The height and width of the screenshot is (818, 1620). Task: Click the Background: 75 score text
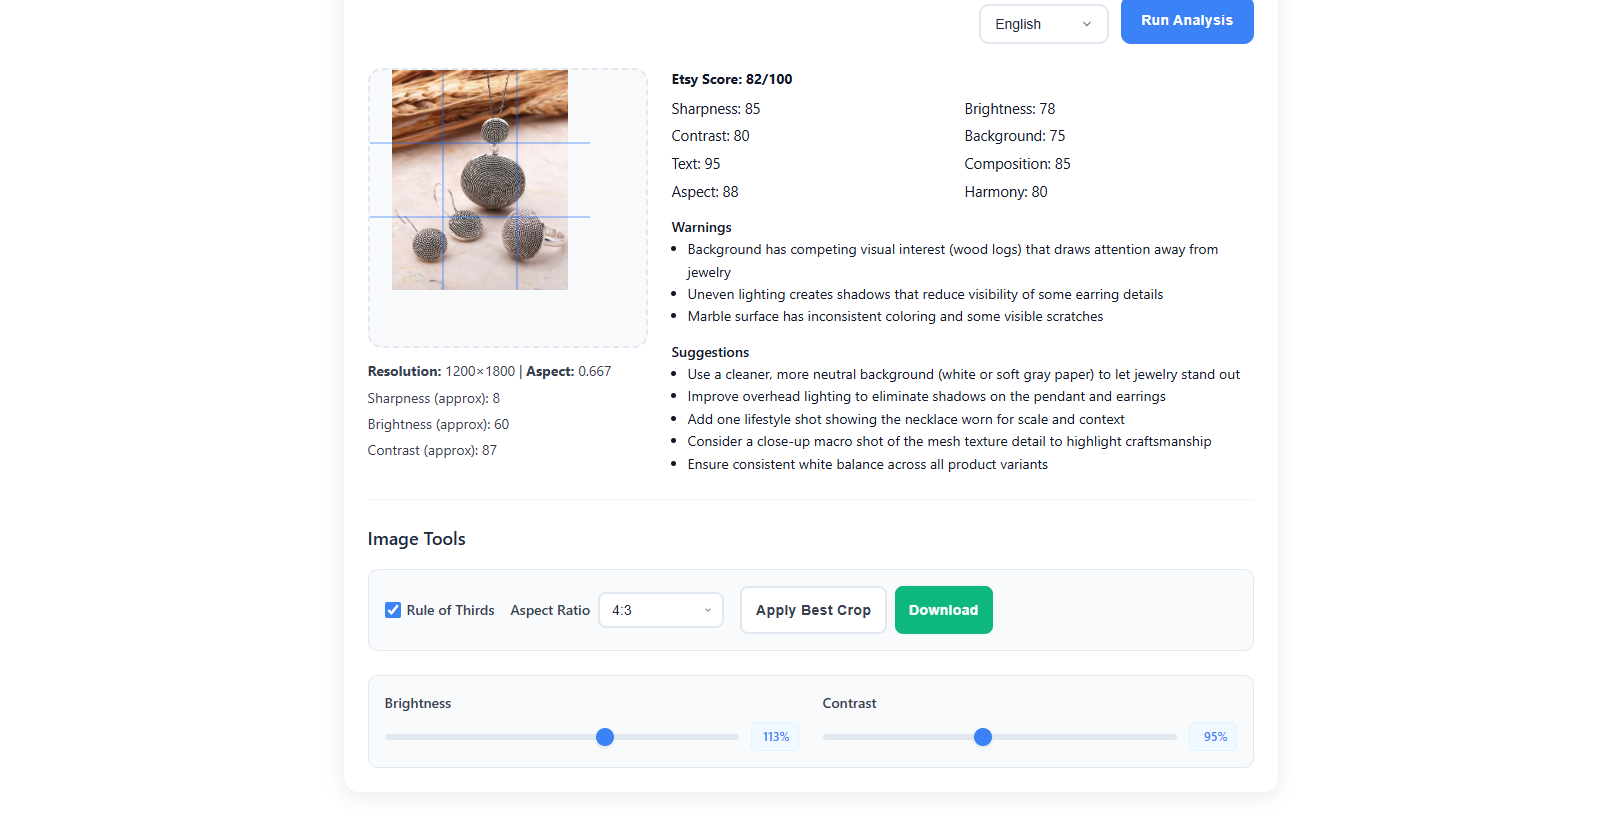tap(1015, 136)
